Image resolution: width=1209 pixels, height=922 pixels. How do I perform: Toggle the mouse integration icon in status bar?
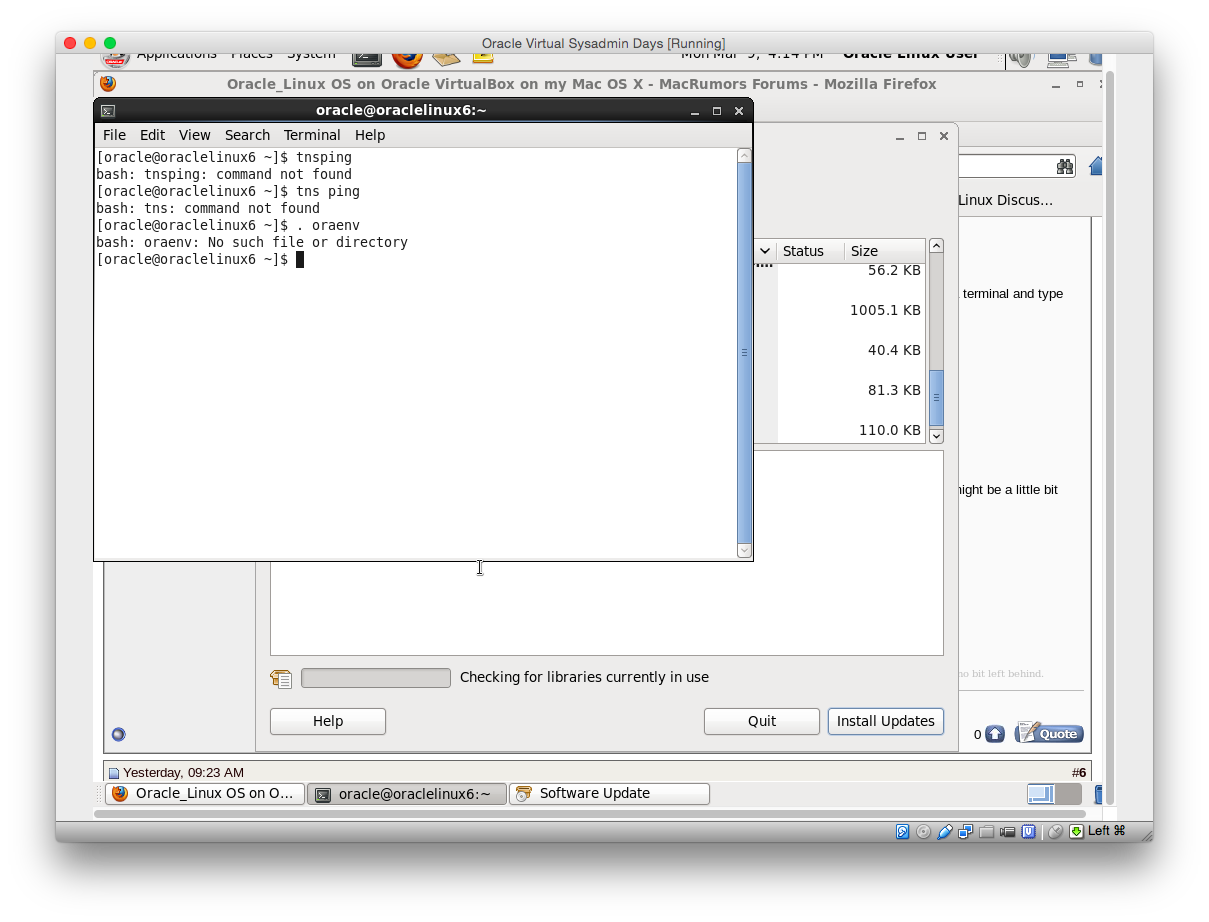tap(1055, 831)
